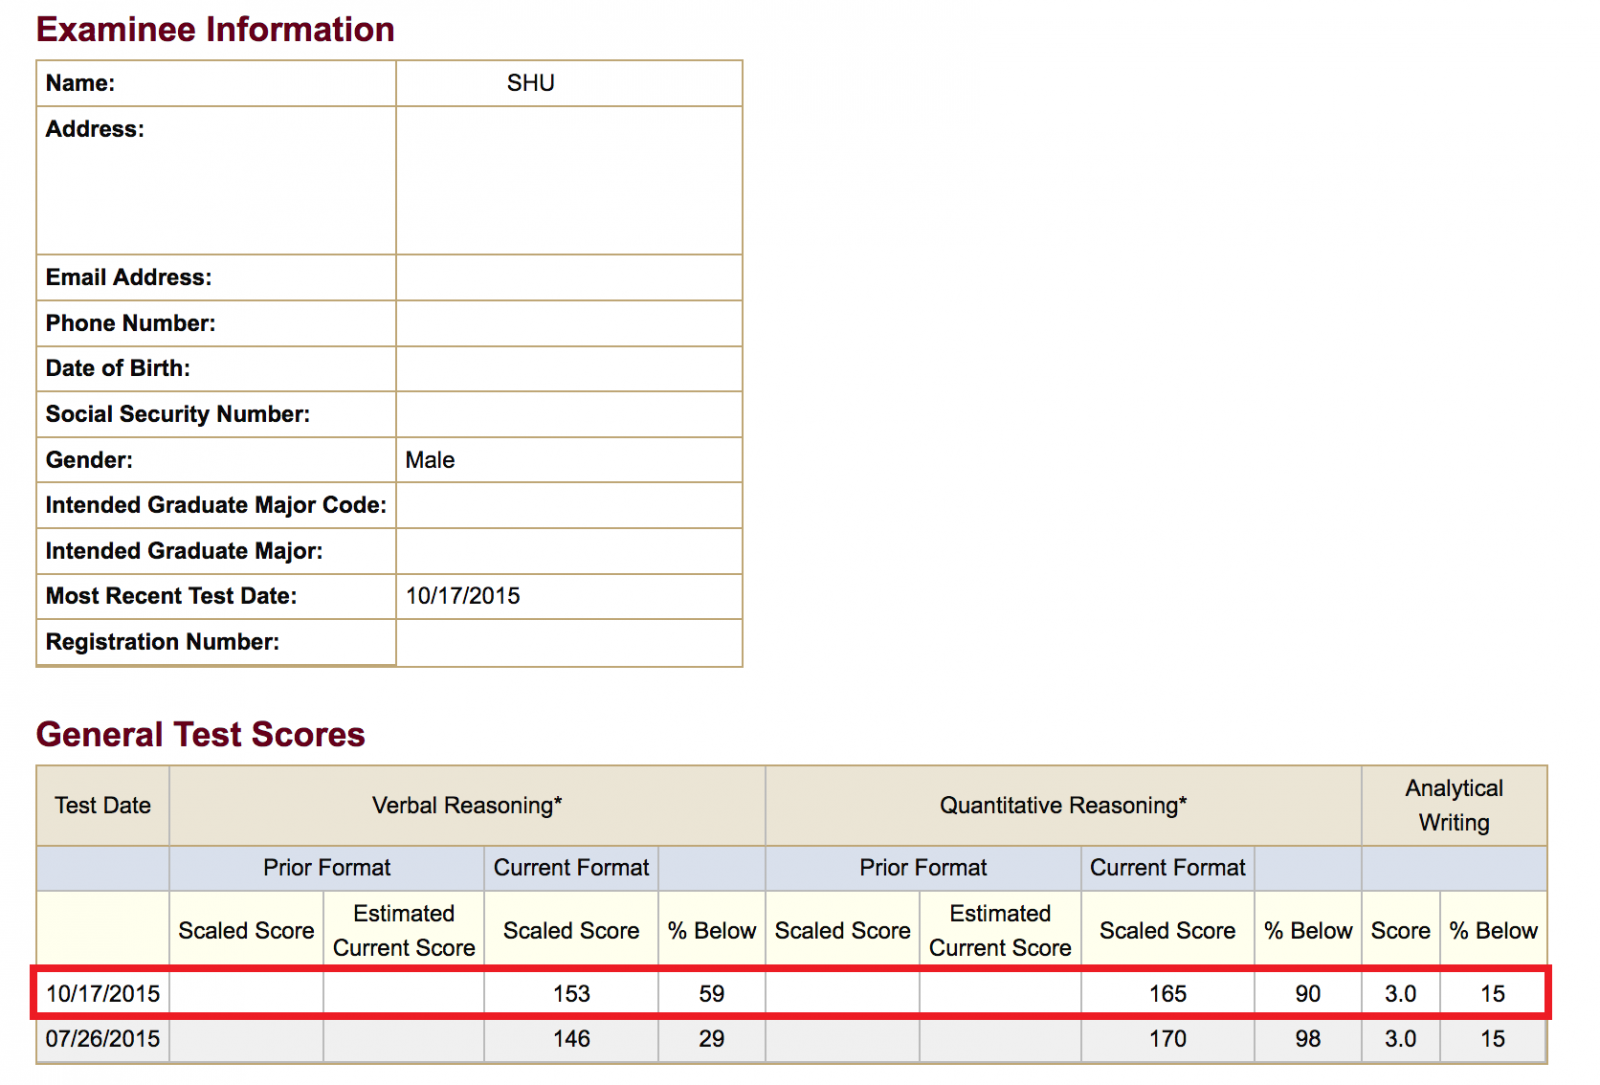The height and width of the screenshot is (1085, 1600).
Task: Click 'Estimated Current Score' under Quantitative Reasoning
Action: [x=1000, y=930]
